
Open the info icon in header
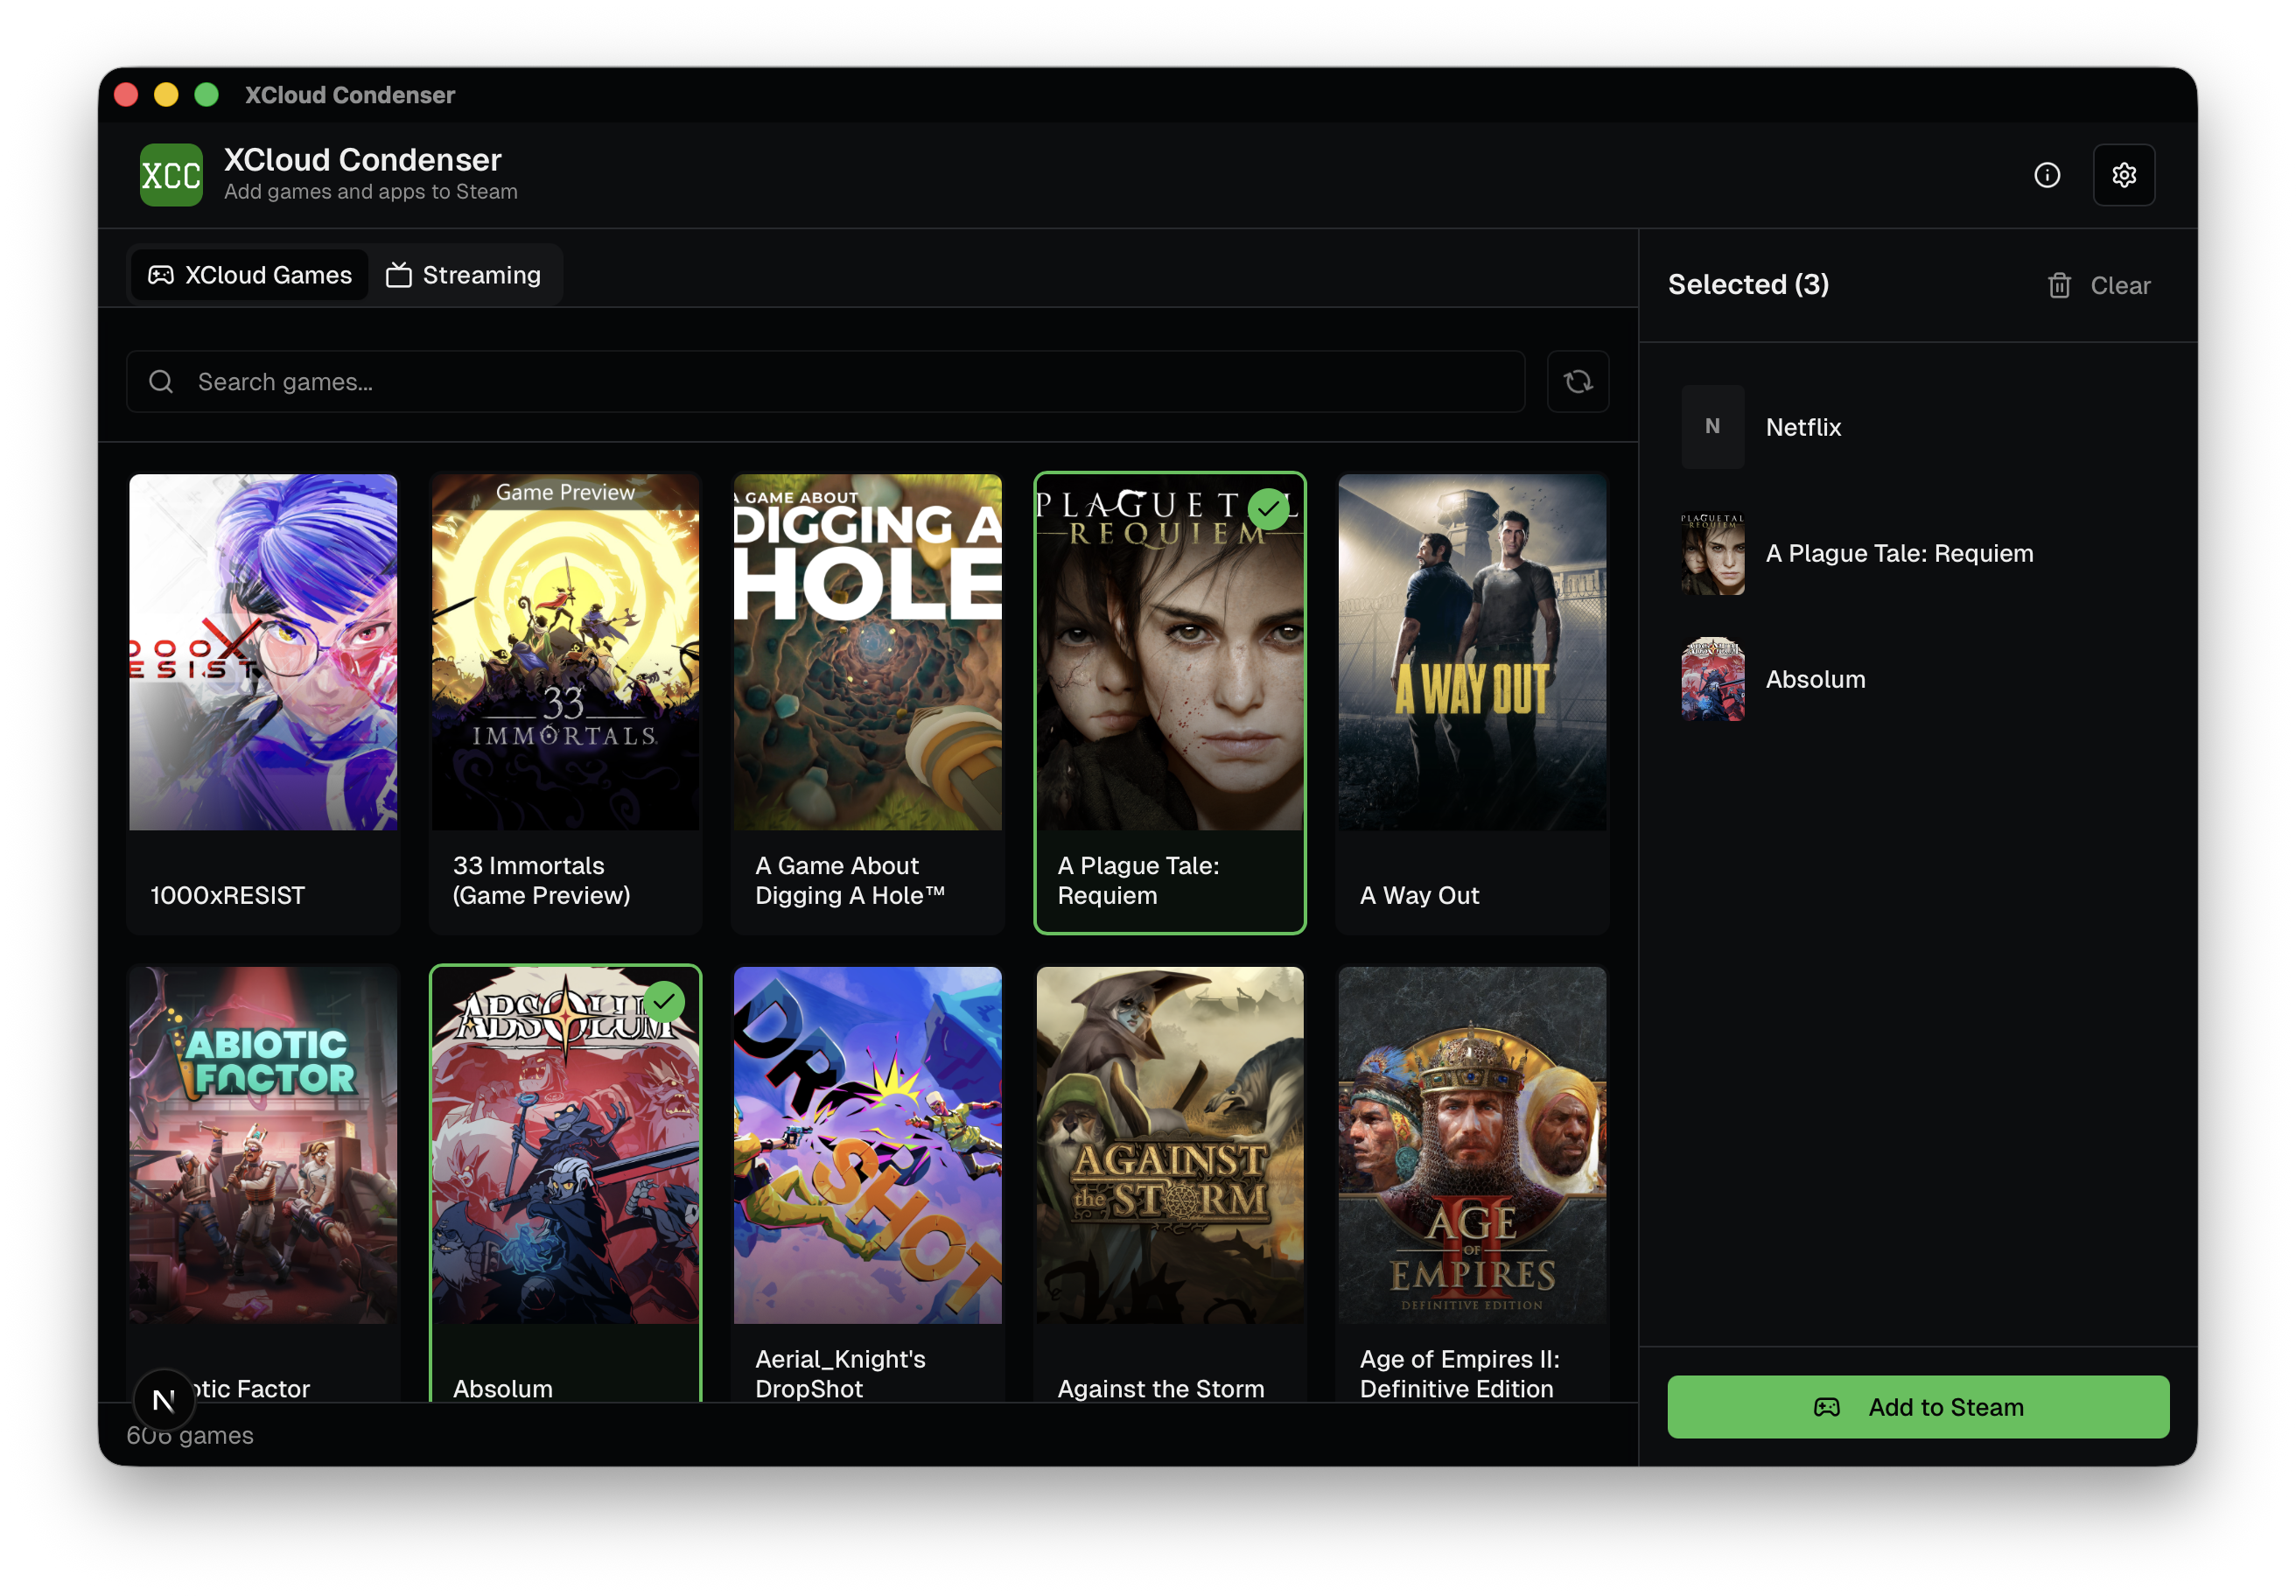pos(2046,175)
